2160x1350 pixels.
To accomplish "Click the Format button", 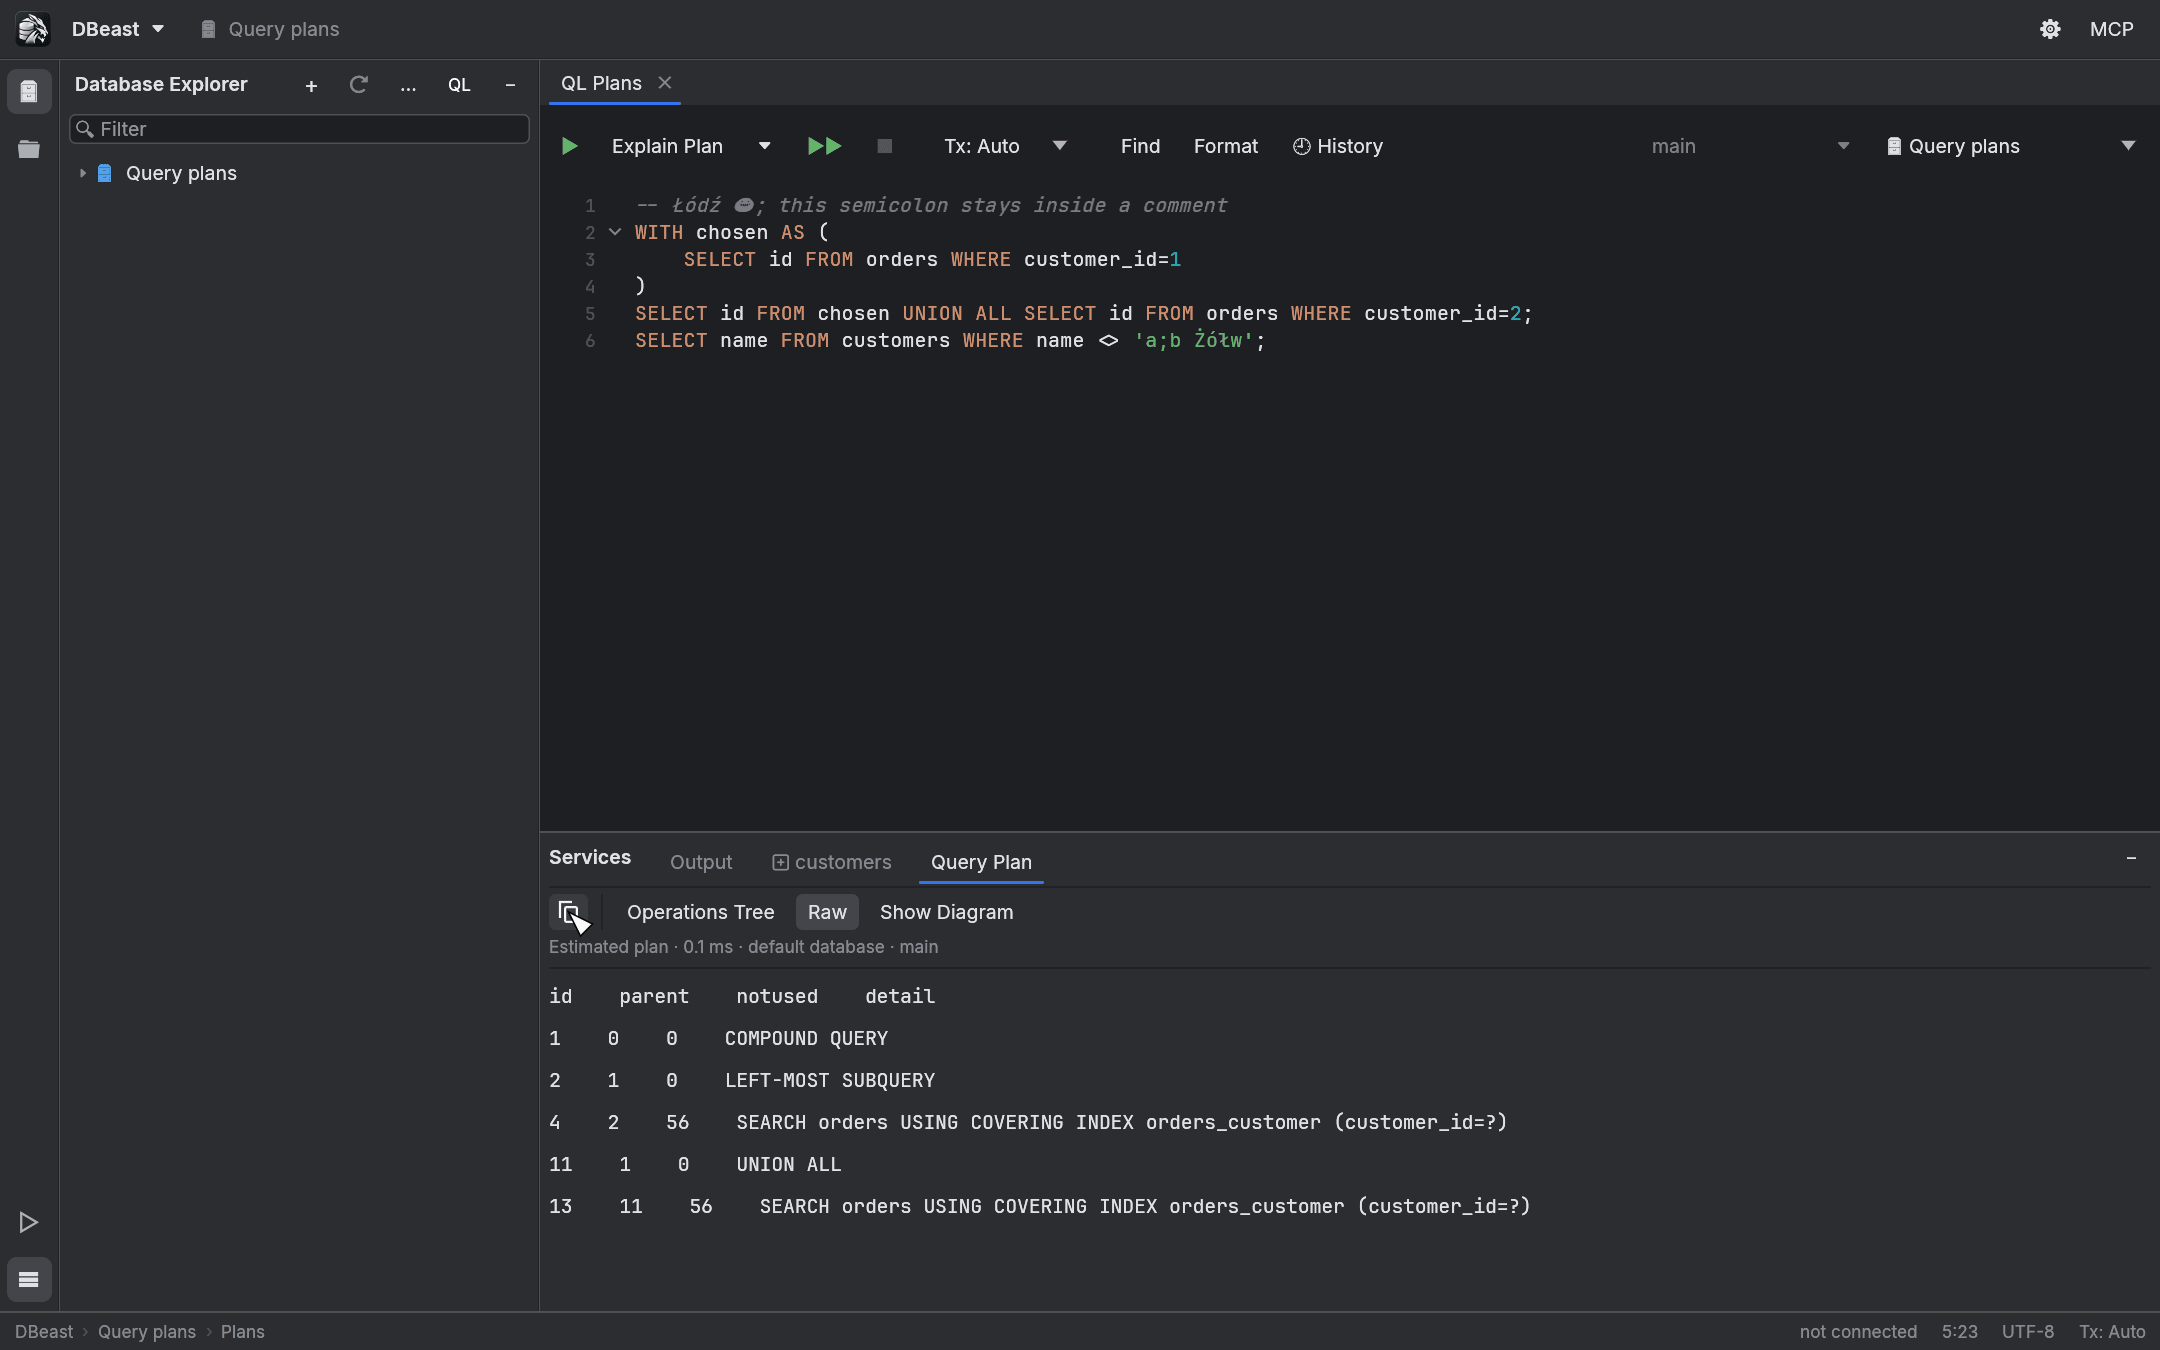I will point(1225,146).
